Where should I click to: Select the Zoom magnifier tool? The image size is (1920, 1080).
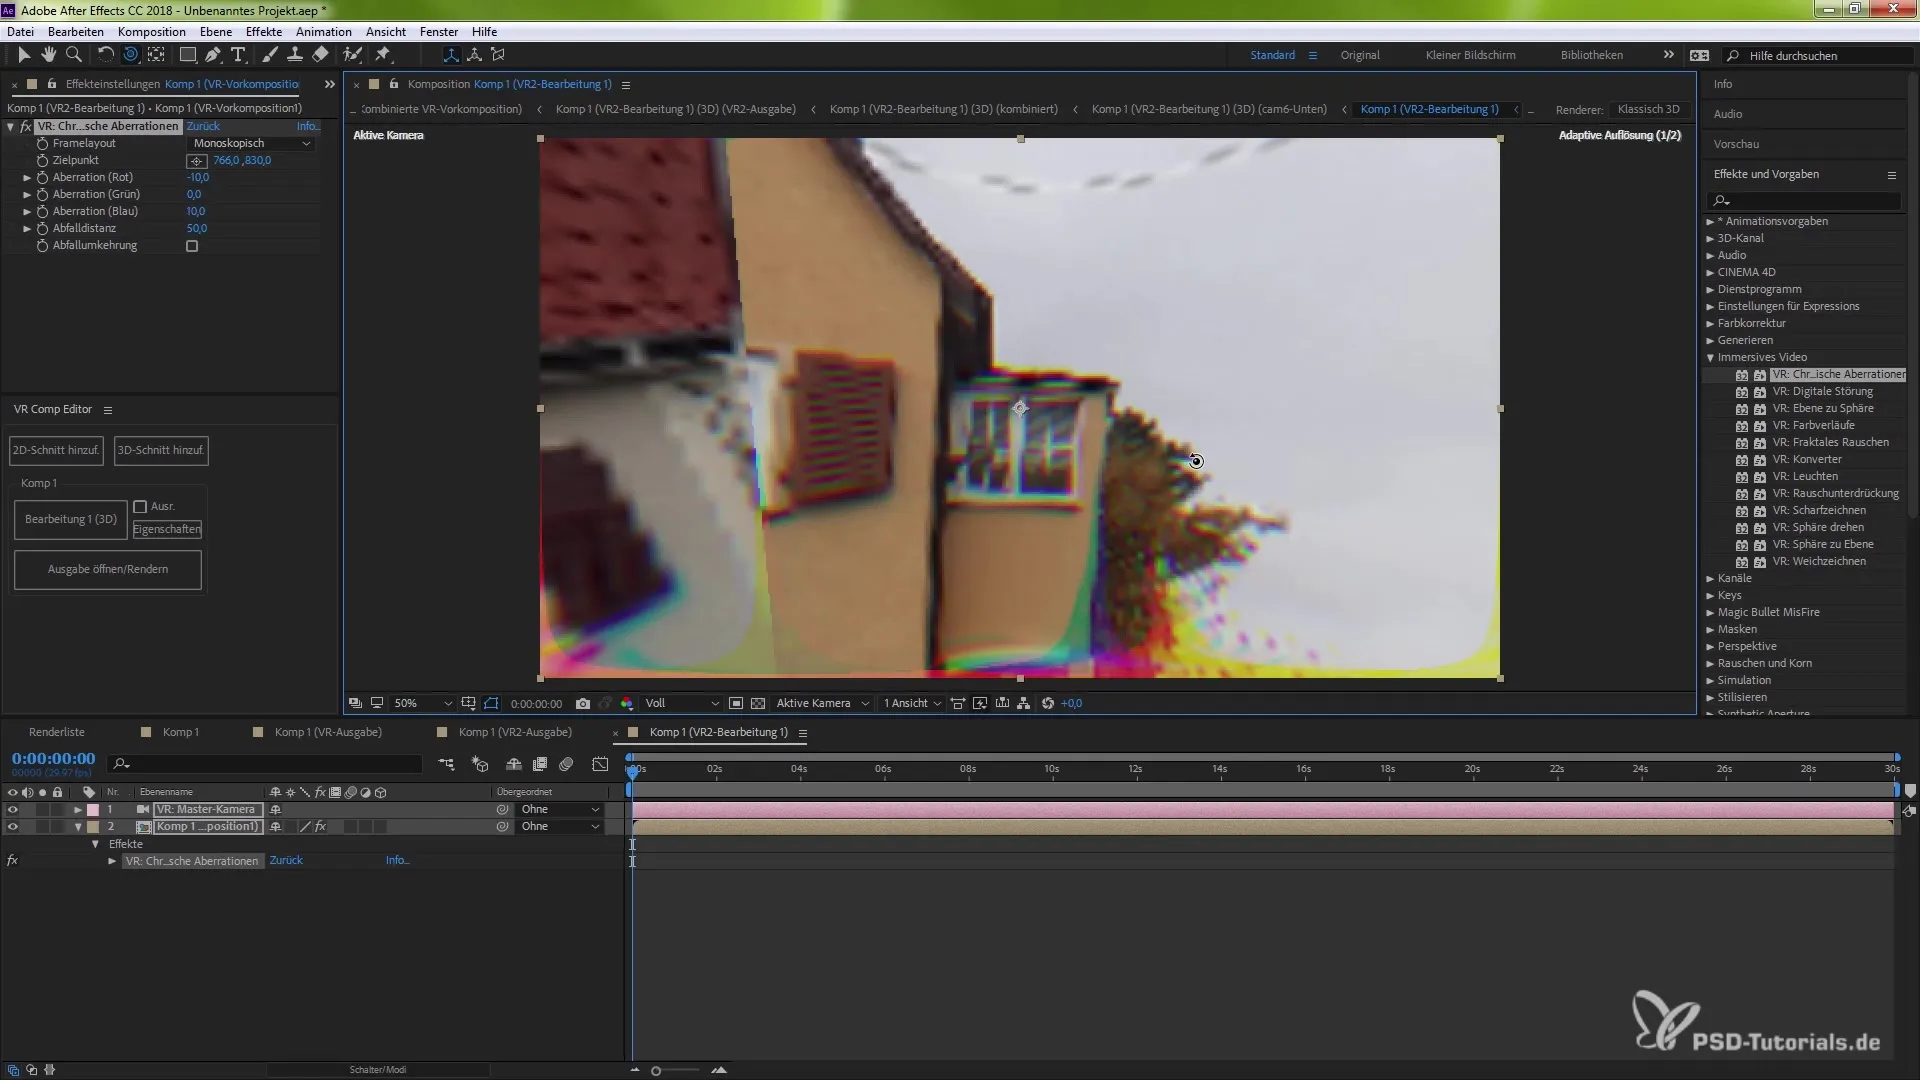click(73, 55)
